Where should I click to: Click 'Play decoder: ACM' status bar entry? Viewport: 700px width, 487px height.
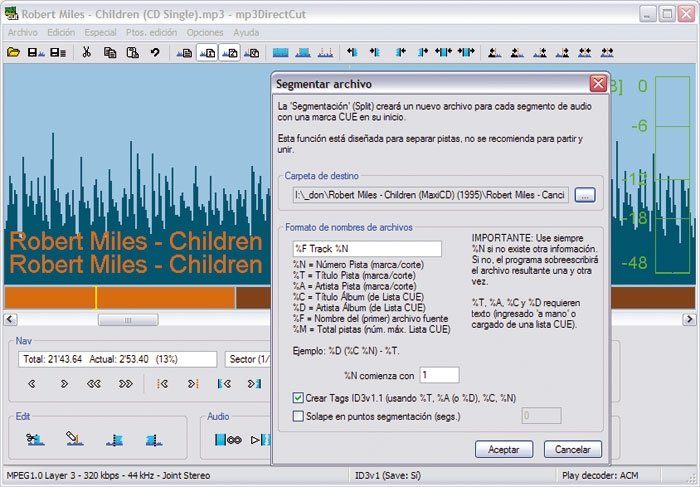[x=600, y=476]
